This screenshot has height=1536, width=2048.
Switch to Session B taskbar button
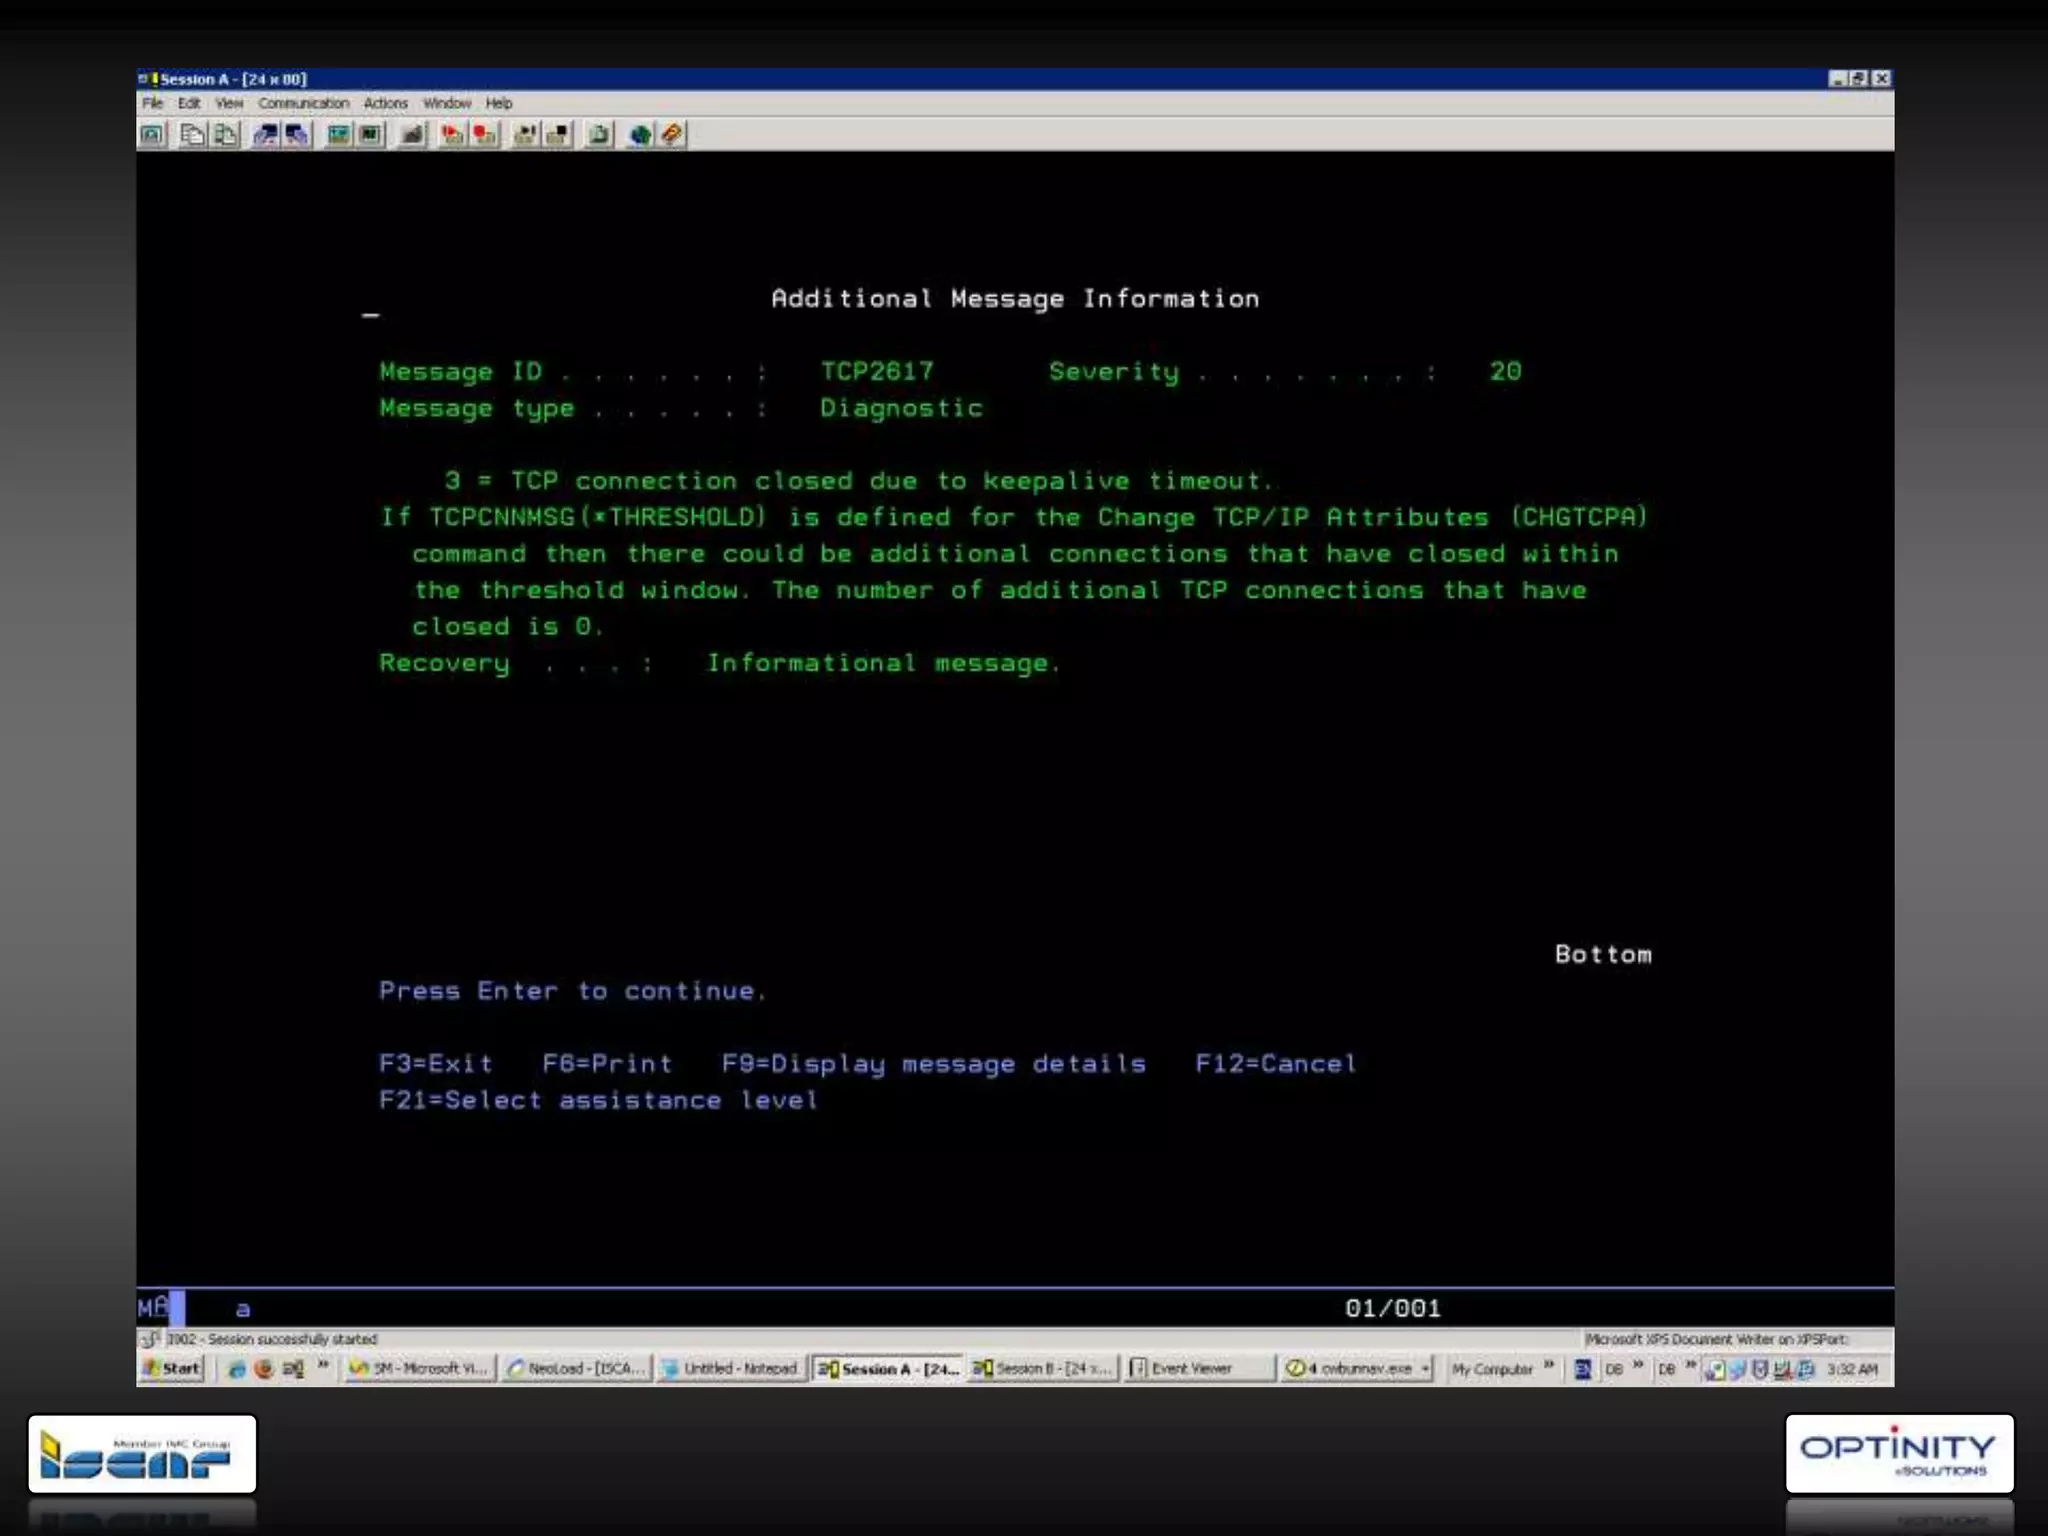pyautogui.click(x=1042, y=1369)
